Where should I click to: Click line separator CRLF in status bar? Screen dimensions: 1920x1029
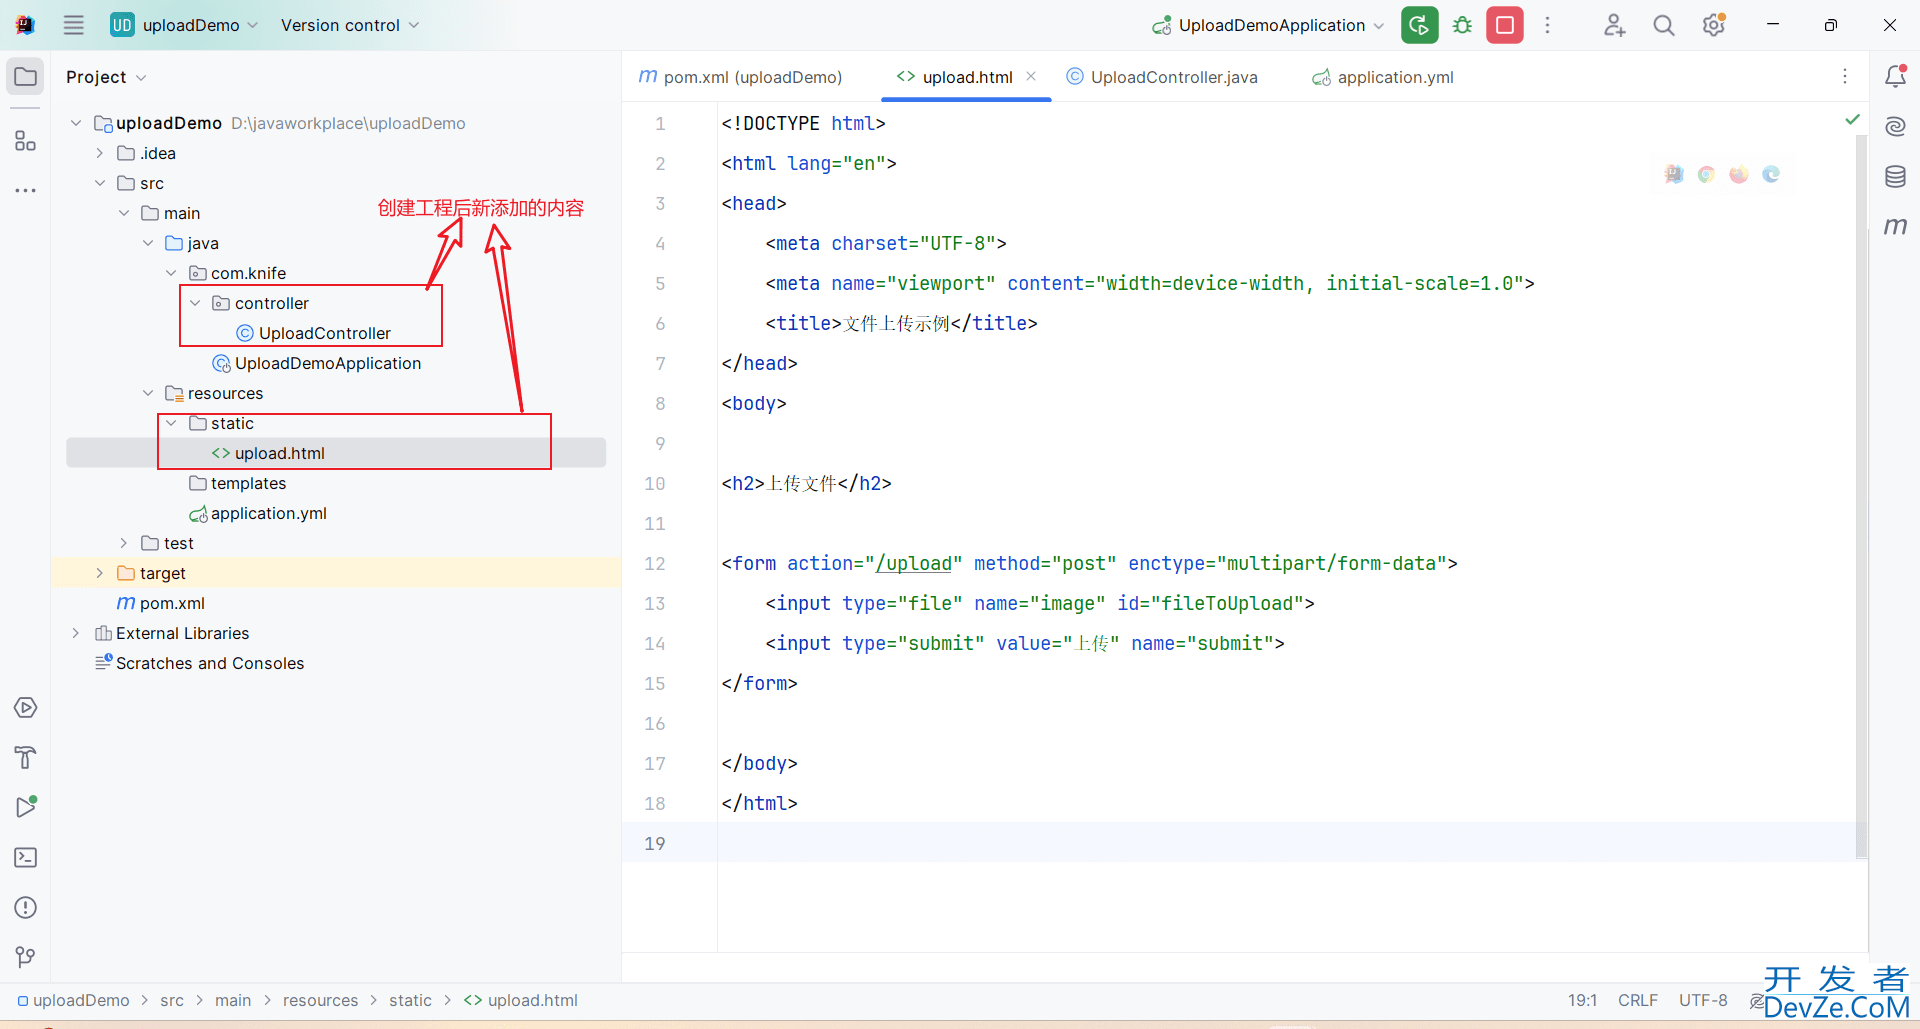click(1638, 1000)
